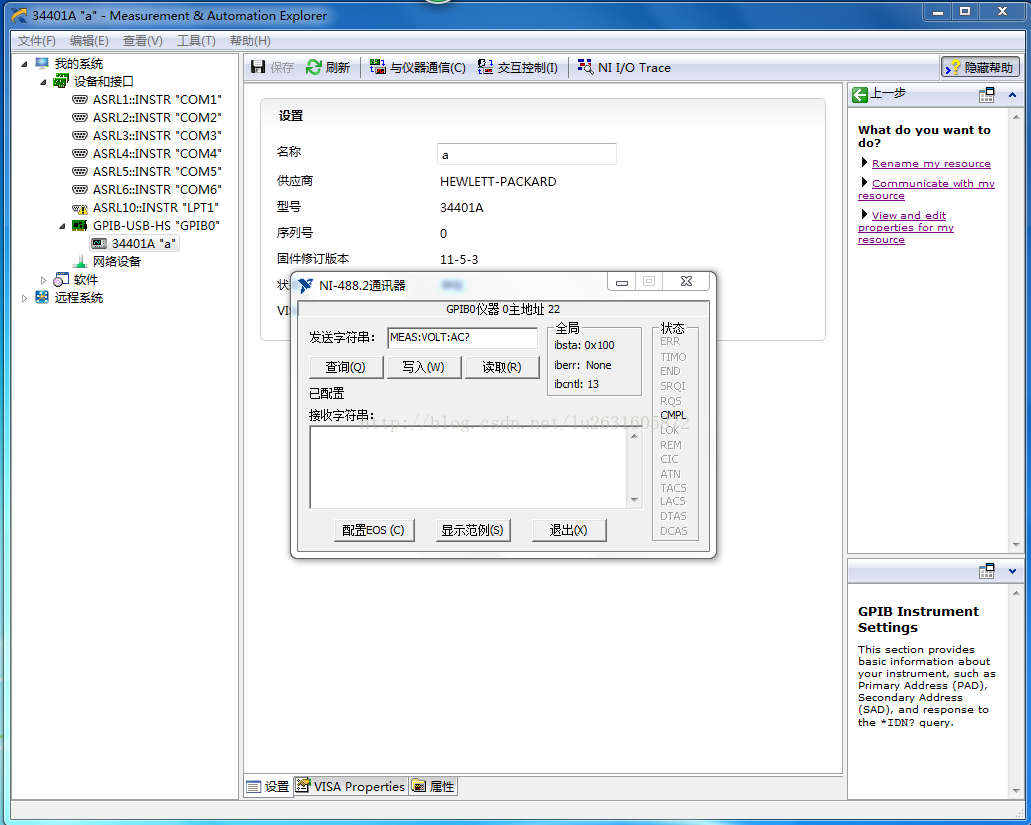Click the 发送字符串 send string field
Image resolution: width=1031 pixels, height=825 pixels.
(x=462, y=338)
